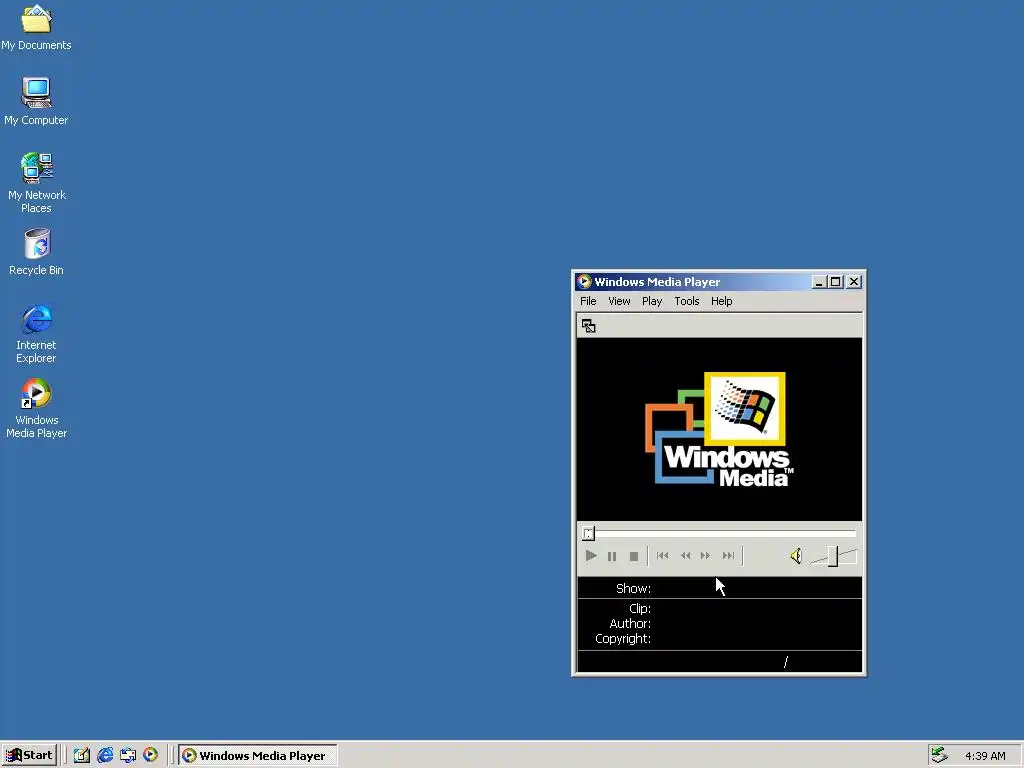Click the volume slider handle
The width and height of the screenshot is (1024, 768).
click(833, 556)
